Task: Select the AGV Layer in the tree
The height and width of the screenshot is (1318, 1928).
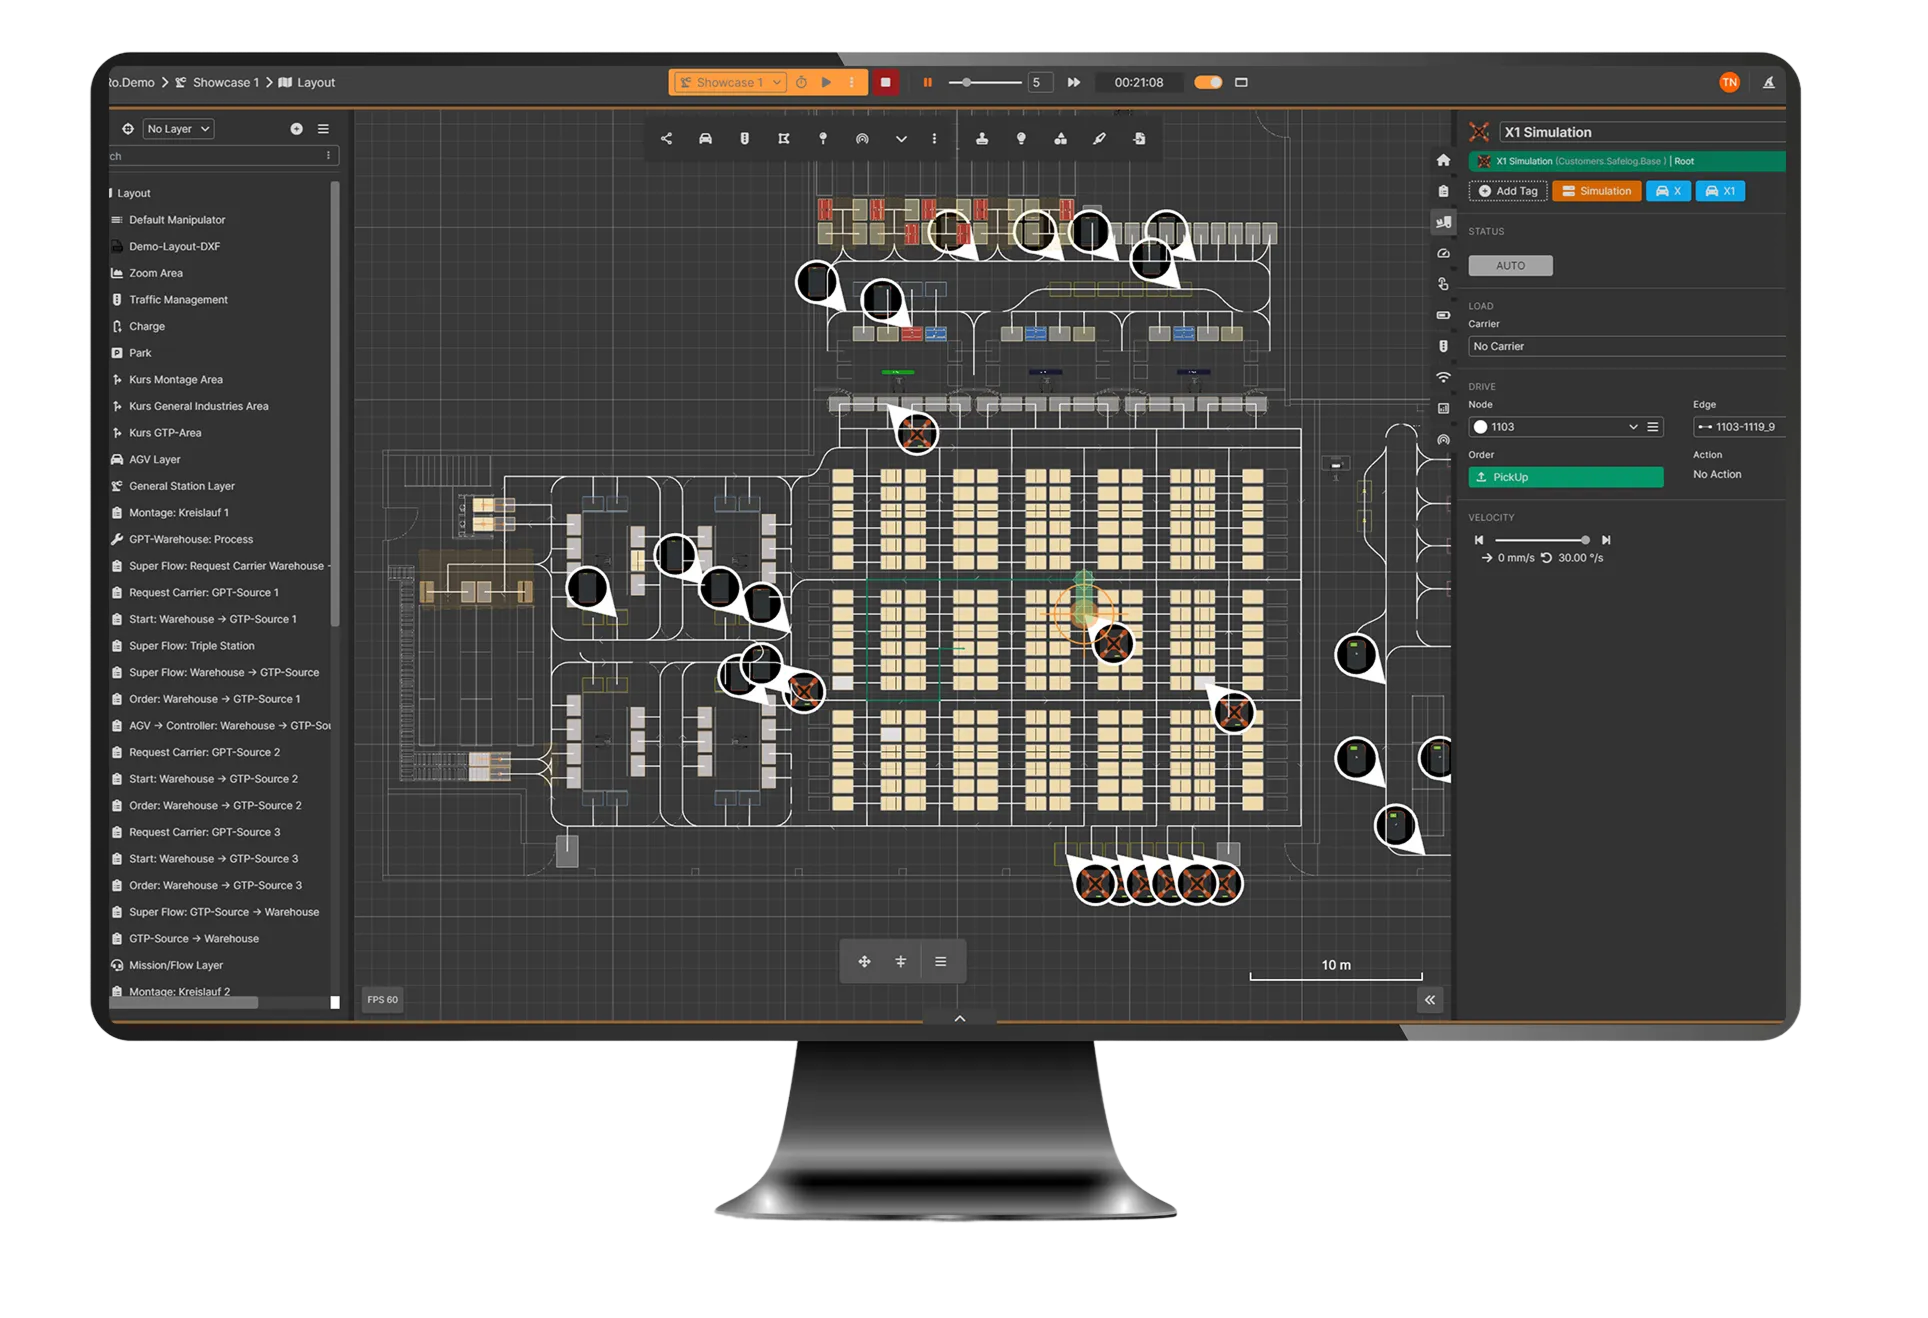Action: pyautogui.click(x=155, y=459)
